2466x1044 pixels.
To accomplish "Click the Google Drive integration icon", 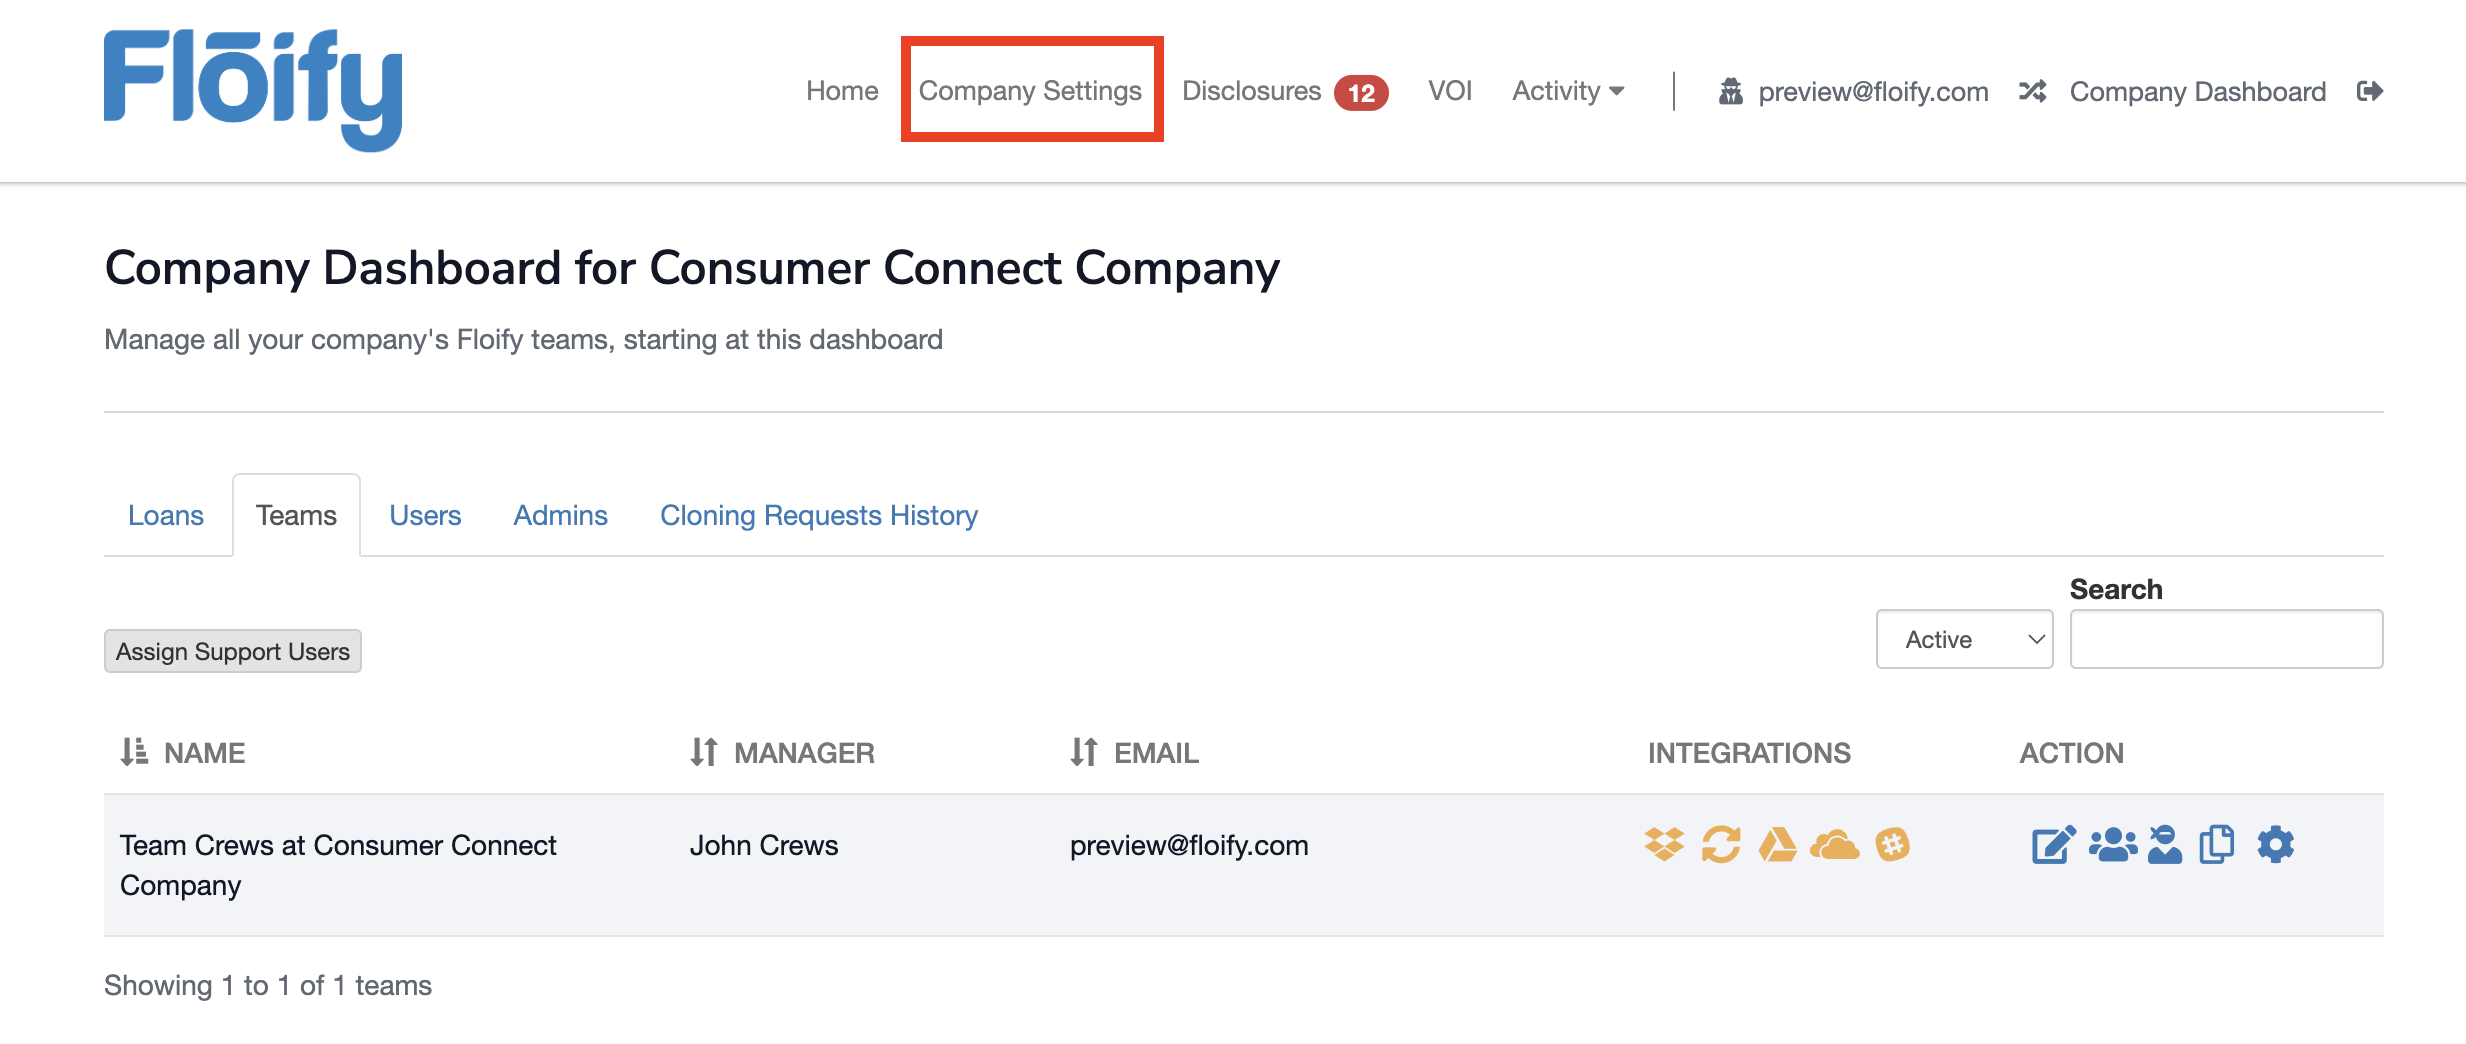I will 1777,845.
